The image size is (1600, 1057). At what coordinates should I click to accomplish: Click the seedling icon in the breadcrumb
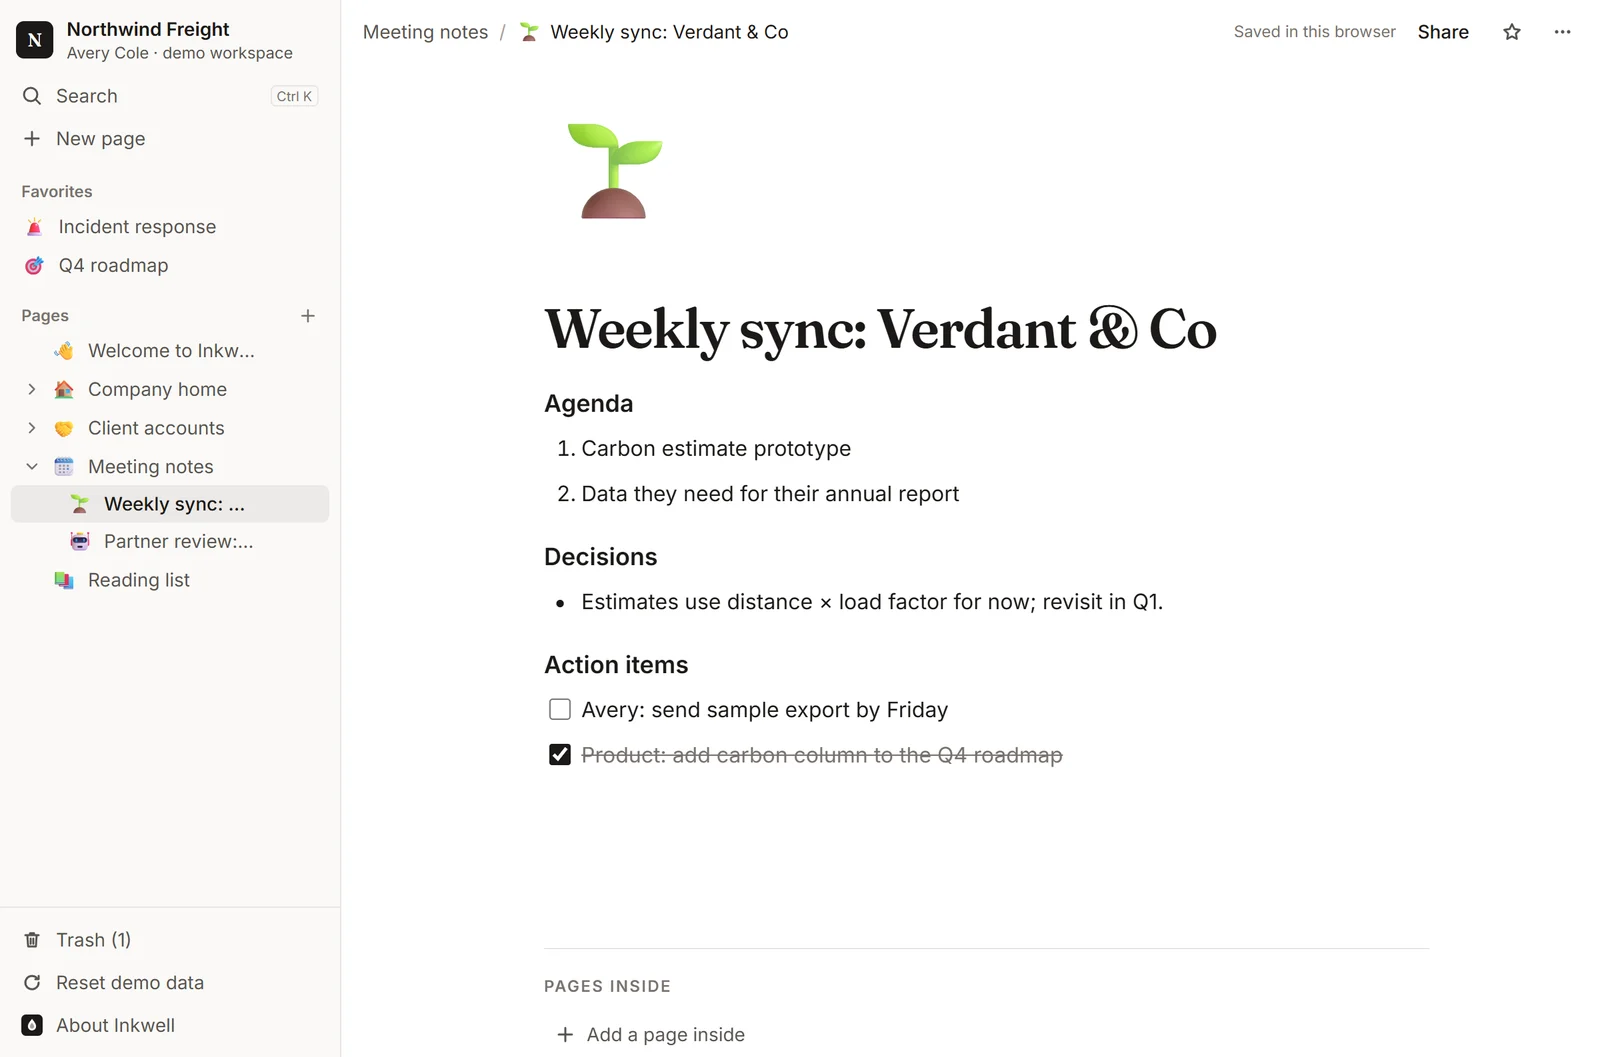pos(529,32)
